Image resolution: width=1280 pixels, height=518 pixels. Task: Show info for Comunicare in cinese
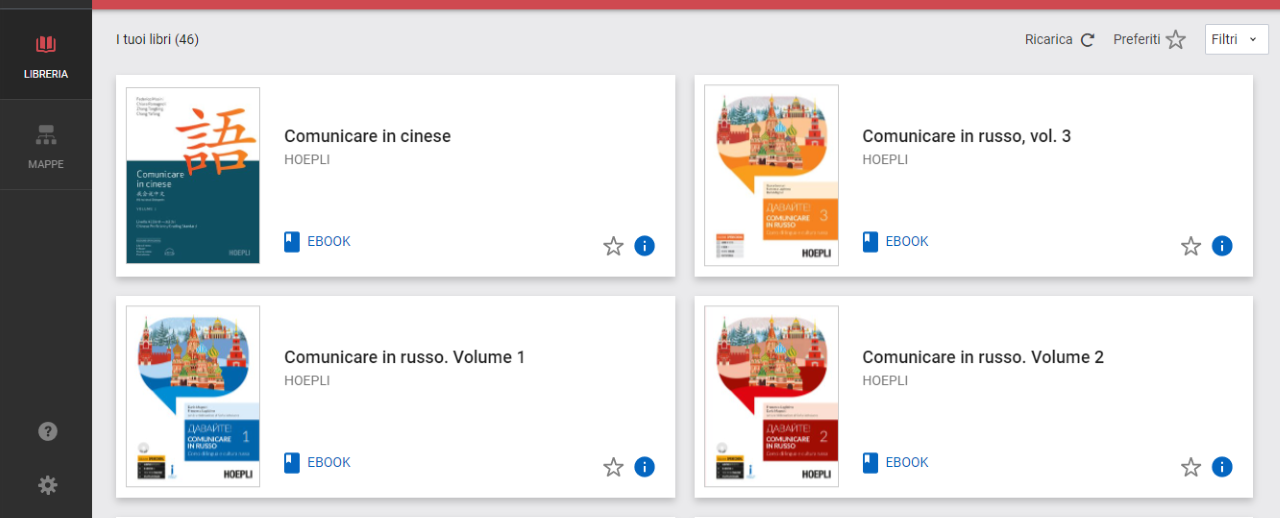[645, 245]
